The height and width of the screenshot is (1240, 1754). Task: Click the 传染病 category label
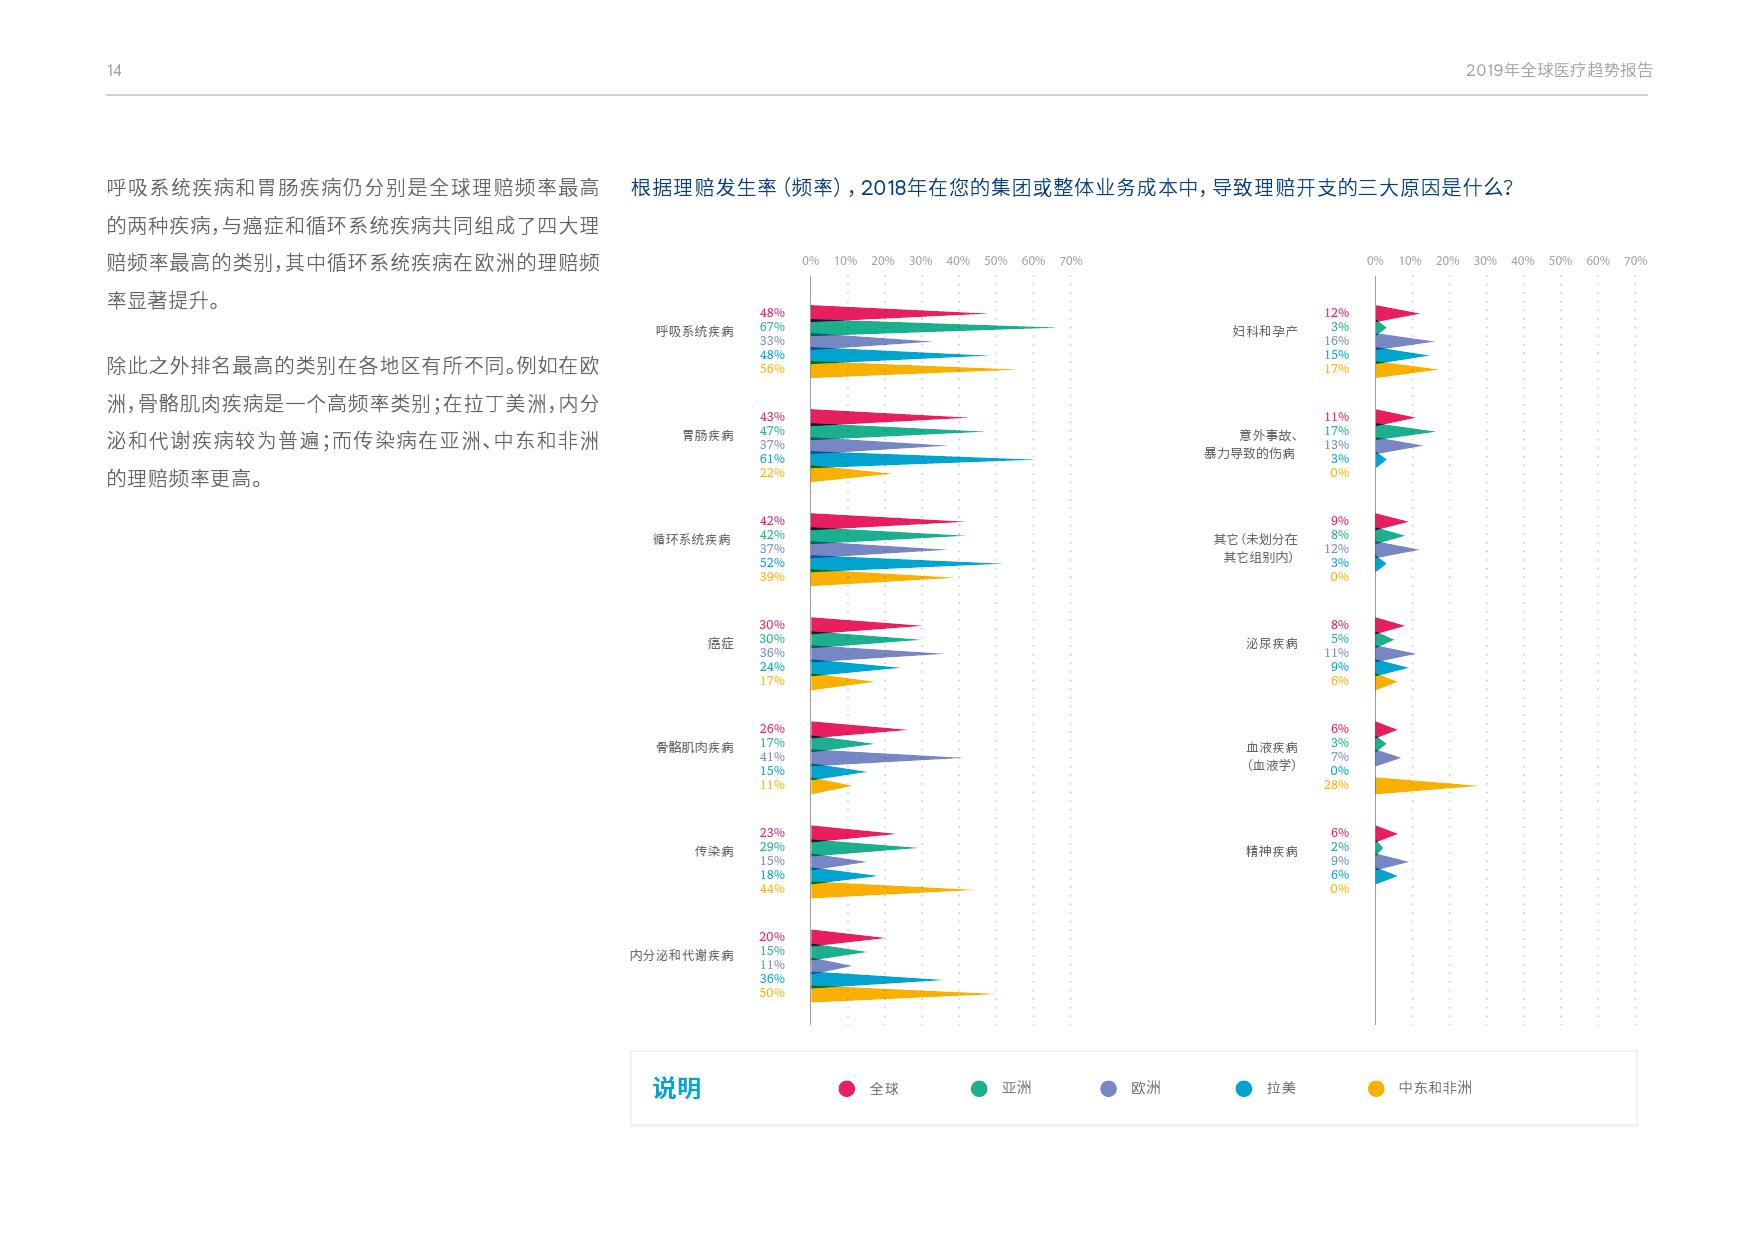point(714,852)
